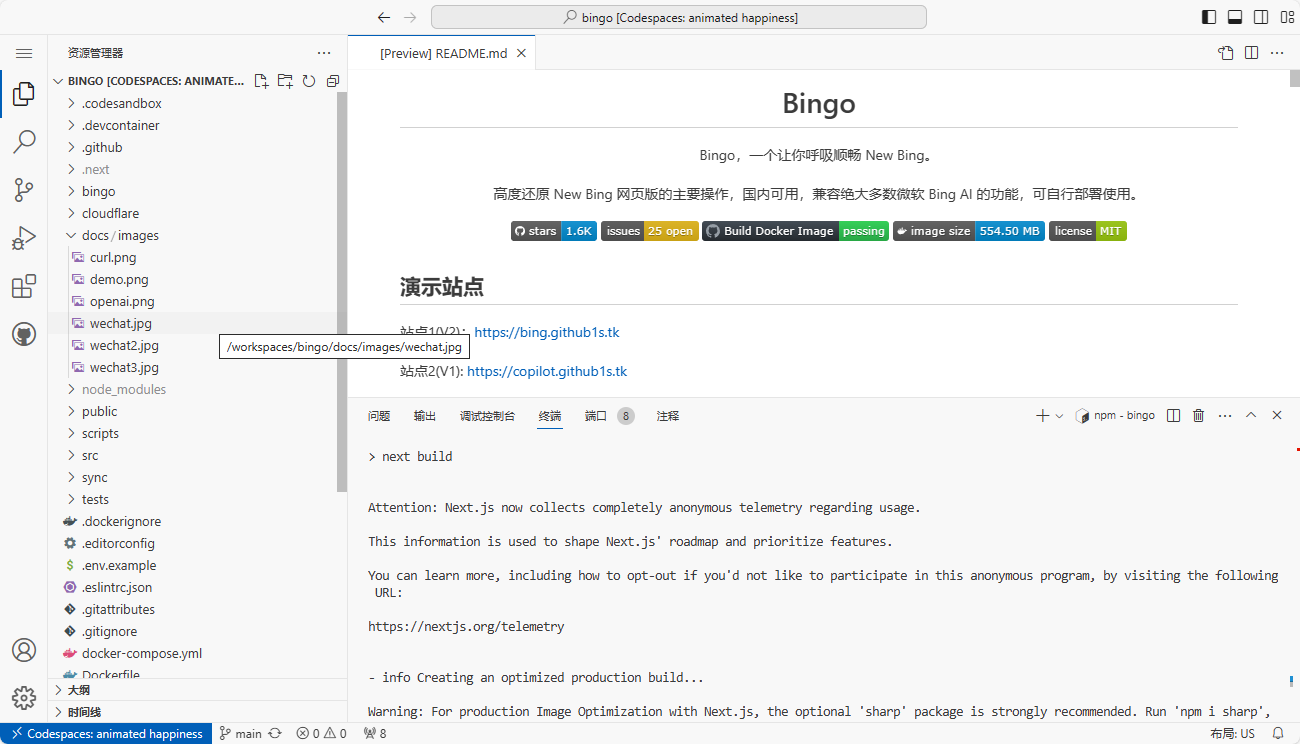This screenshot has height=744, width=1300.
Task: Collapse the docs/images folder
Action: tap(198, 235)
